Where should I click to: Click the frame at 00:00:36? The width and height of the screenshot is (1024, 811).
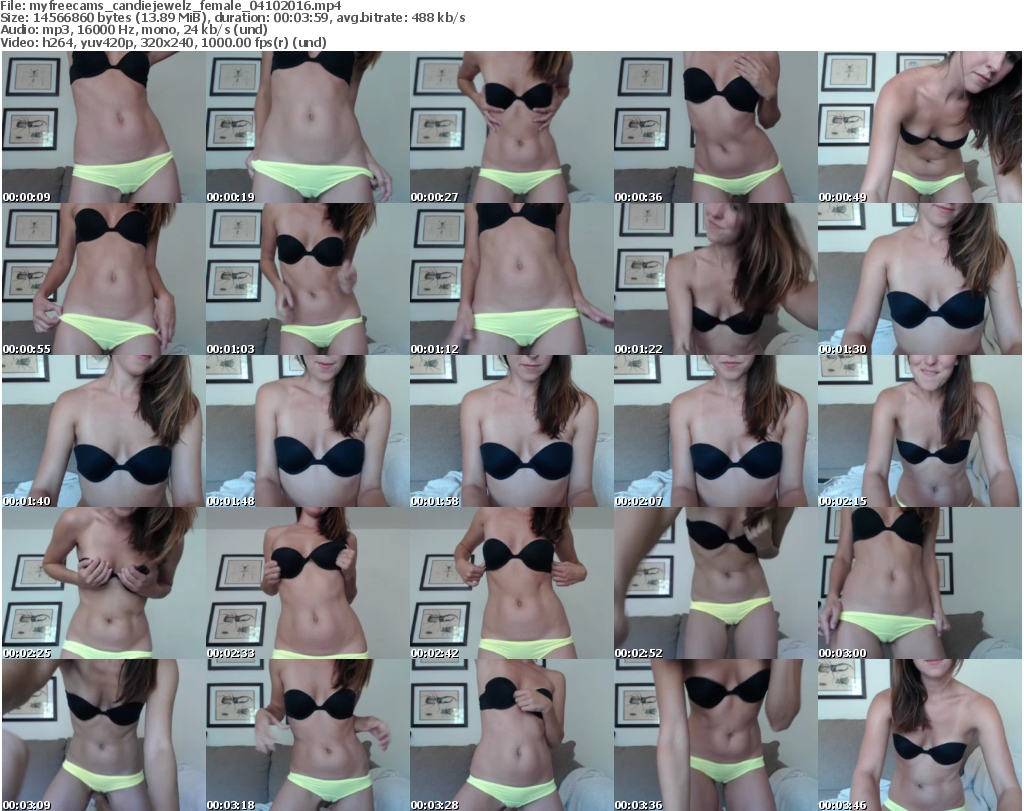click(715, 128)
